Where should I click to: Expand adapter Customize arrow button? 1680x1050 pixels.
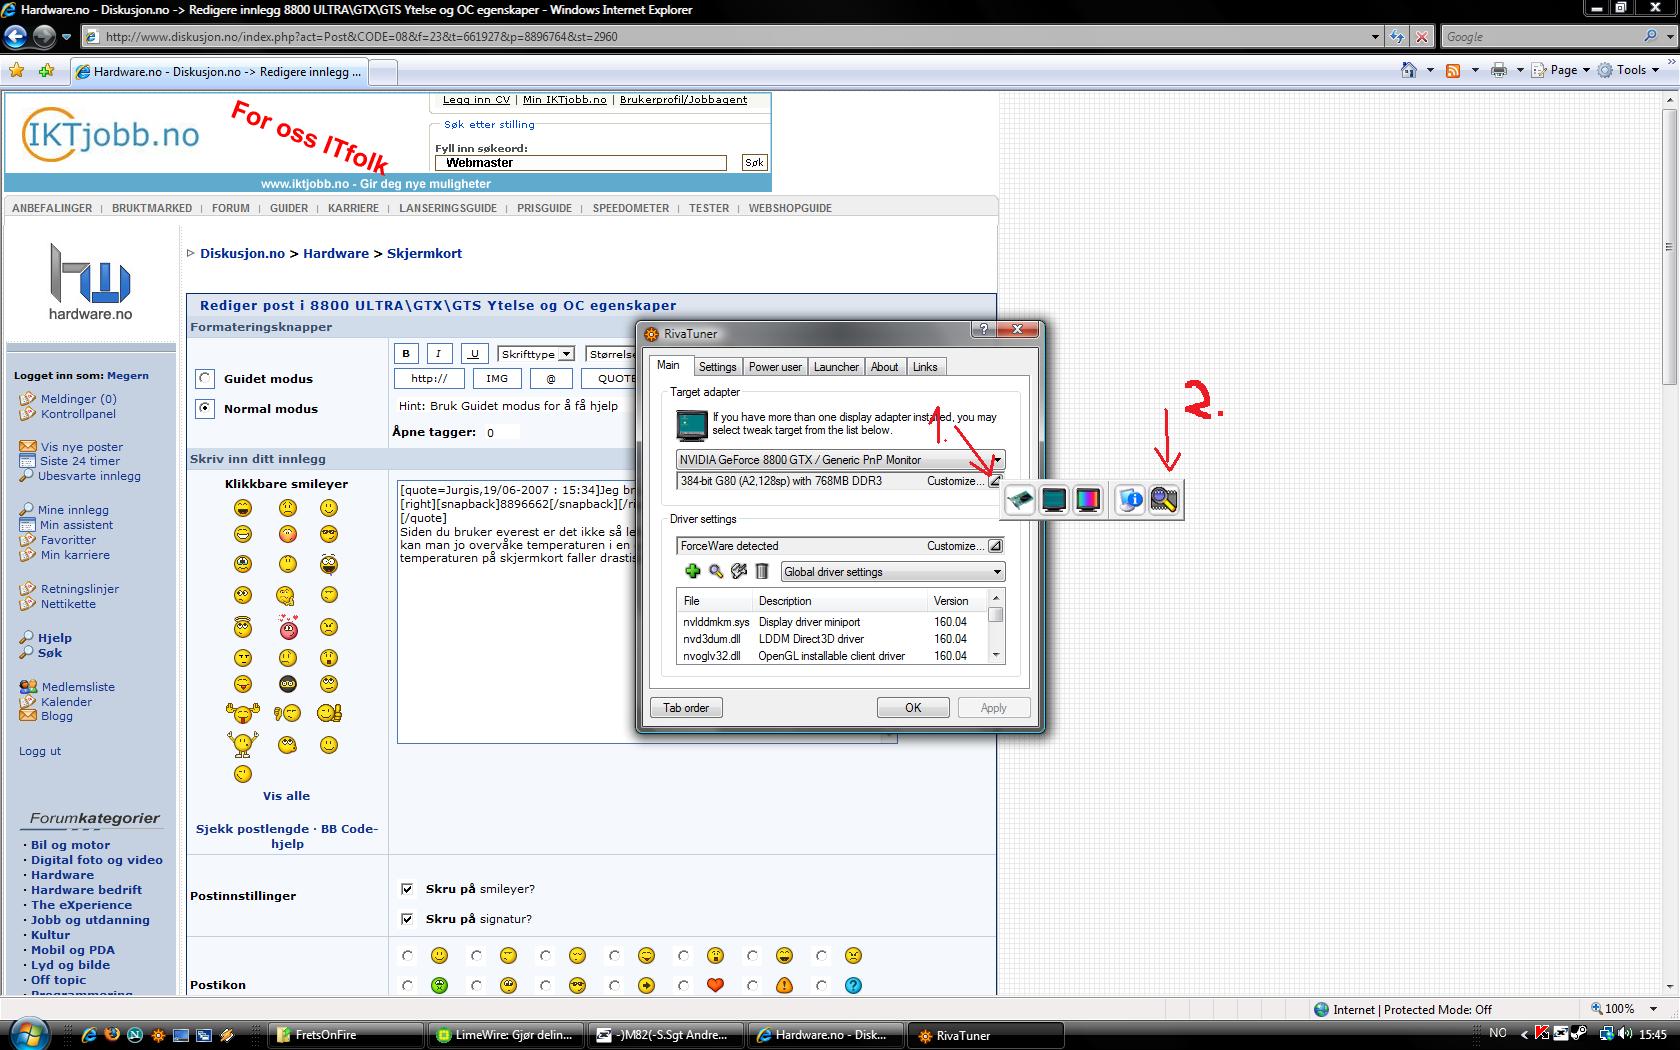pos(995,481)
